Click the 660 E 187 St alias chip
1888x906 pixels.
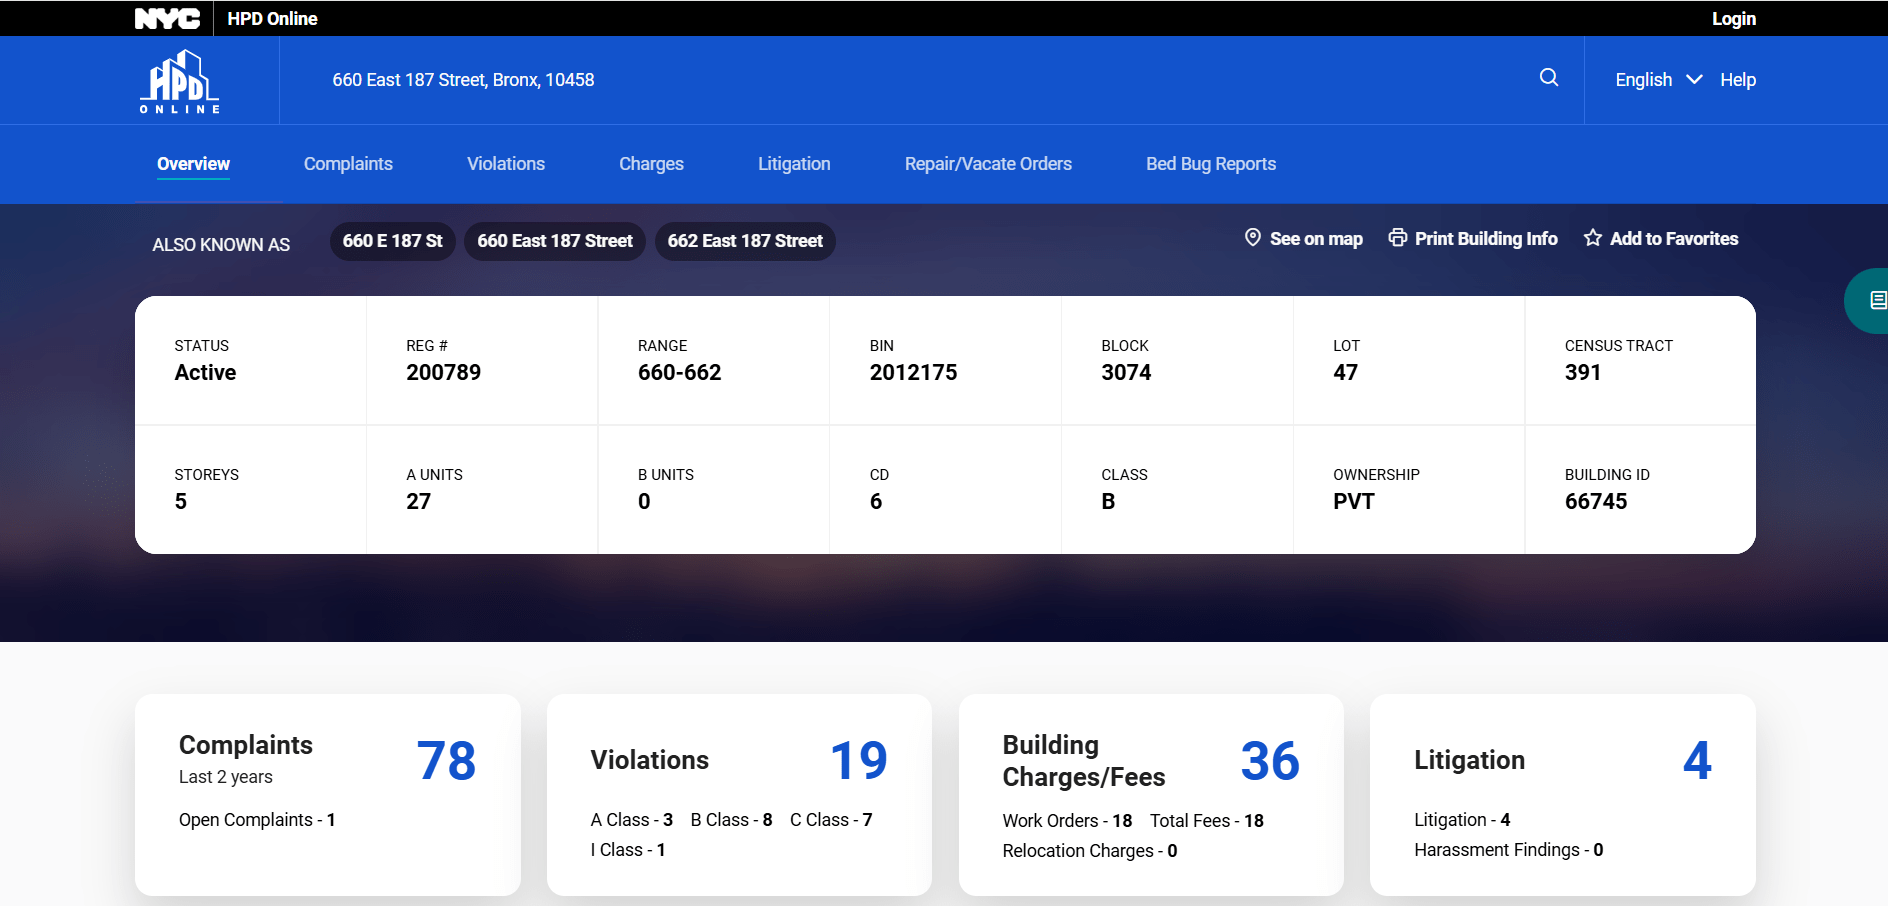pos(392,241)
